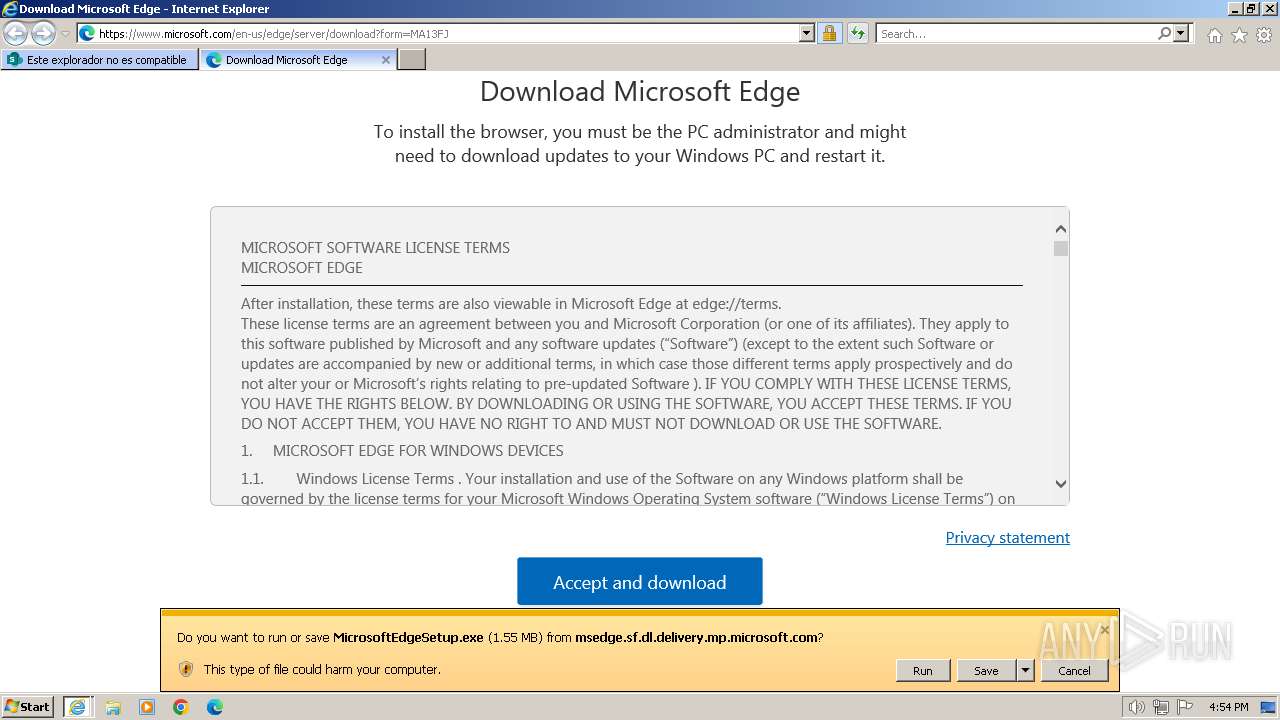Click inside the Search box
Screen dimensions: 1280x720
pyautogui.click(x=1015, y=33)
